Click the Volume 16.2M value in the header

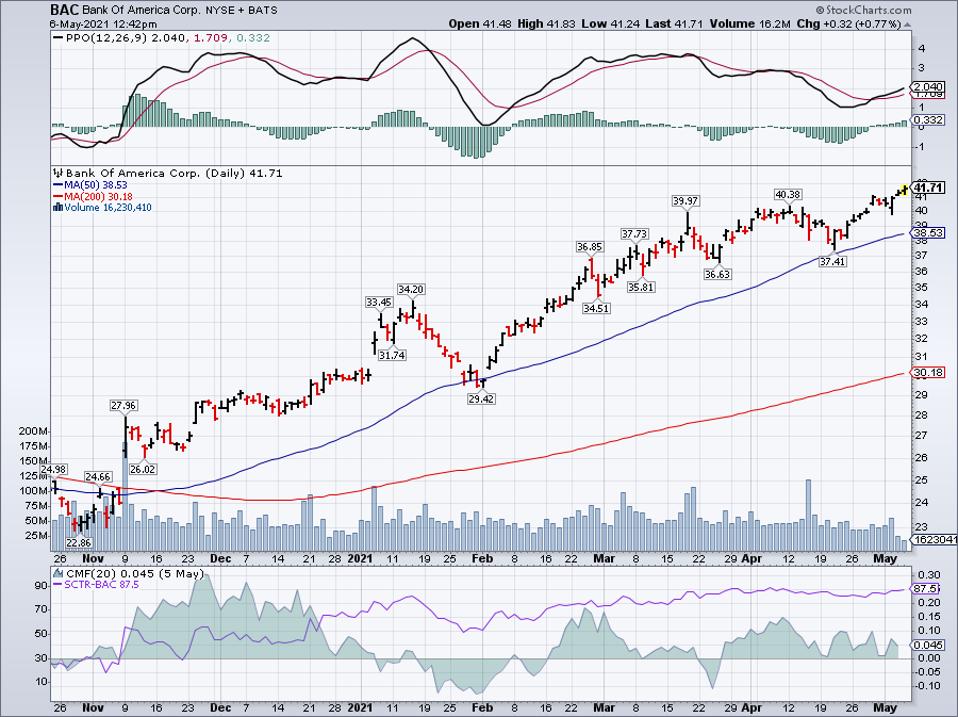[751, 24]
